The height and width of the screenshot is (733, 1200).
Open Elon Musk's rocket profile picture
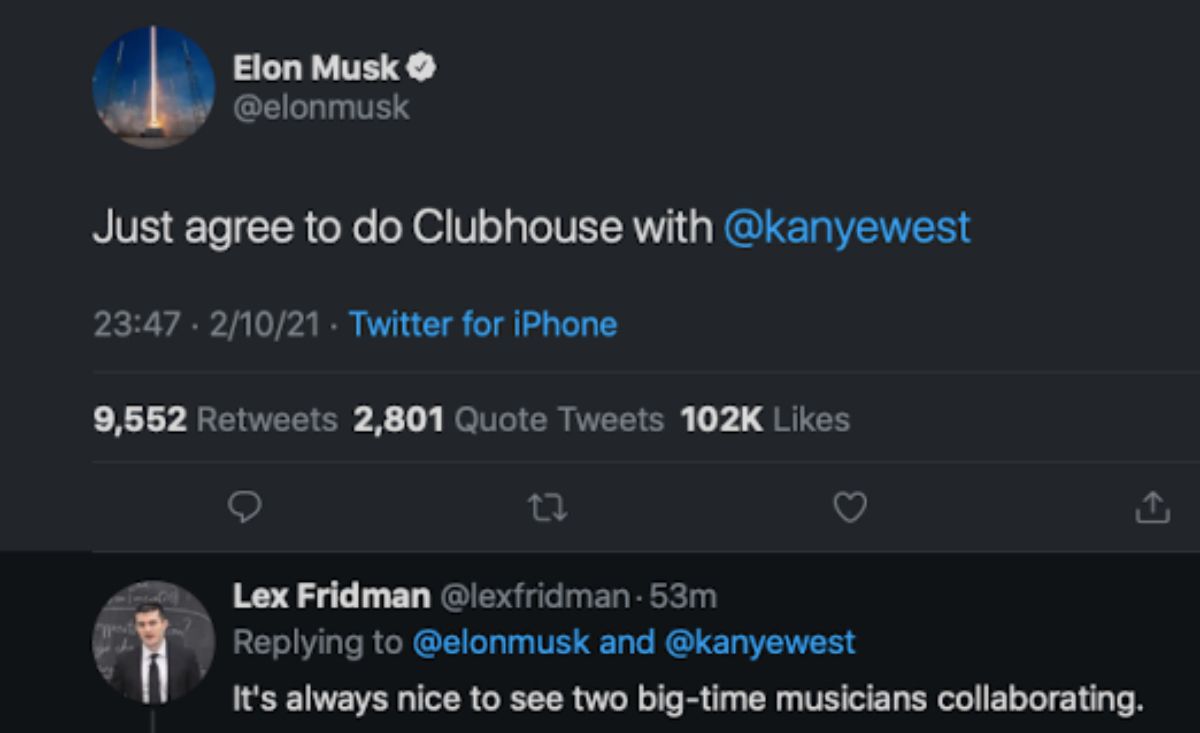pyautogui.click(x=153, y=87)
